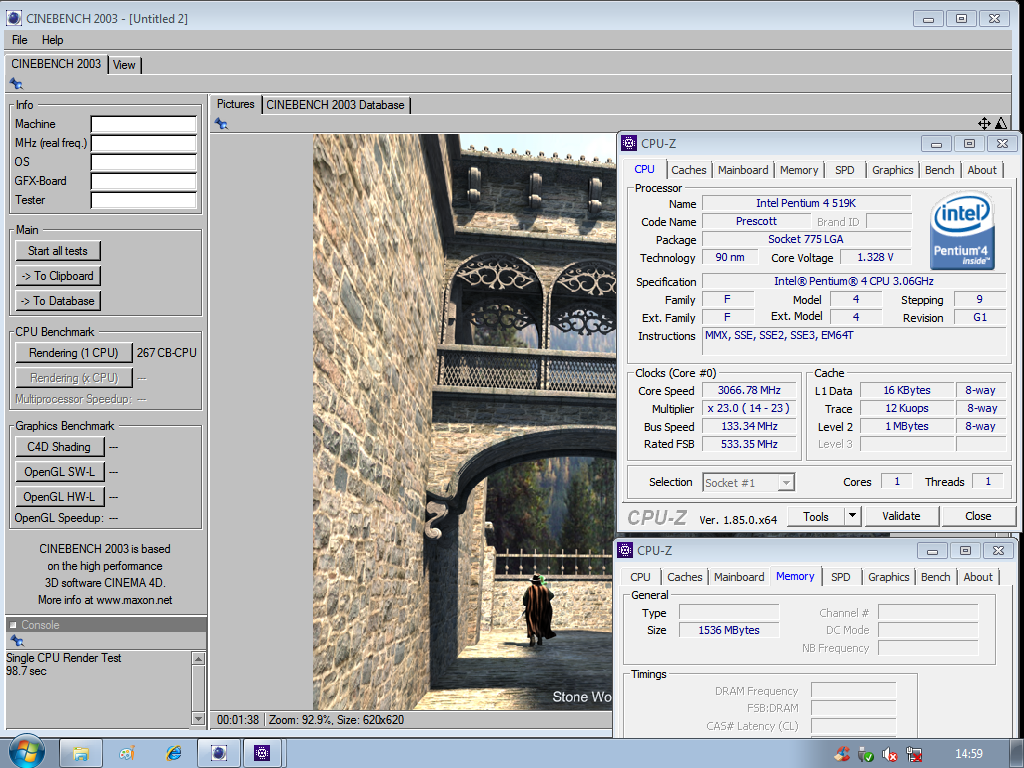Click into the MHz (real freq.) field

coord(144,143)
